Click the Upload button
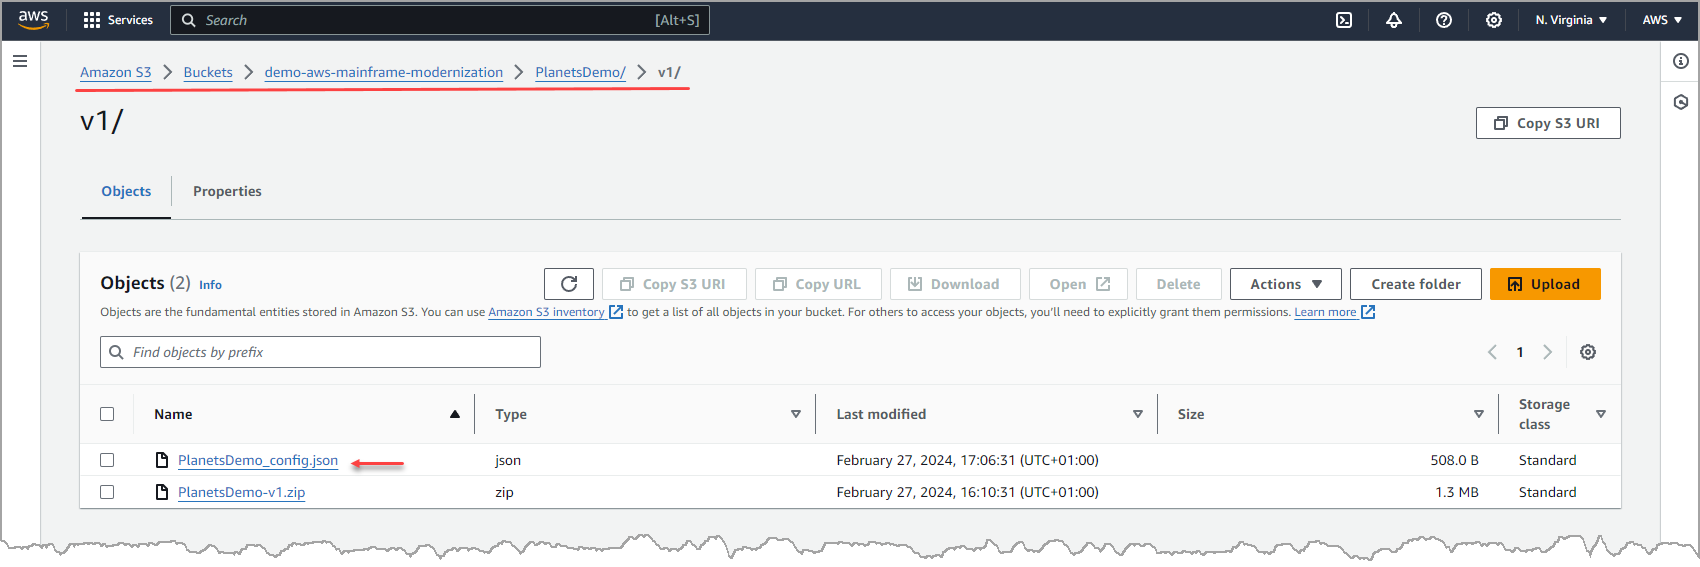Image resolution: width=1700 pixels, height=567 pixels. pyautogui.click(x=1545, y=284)
